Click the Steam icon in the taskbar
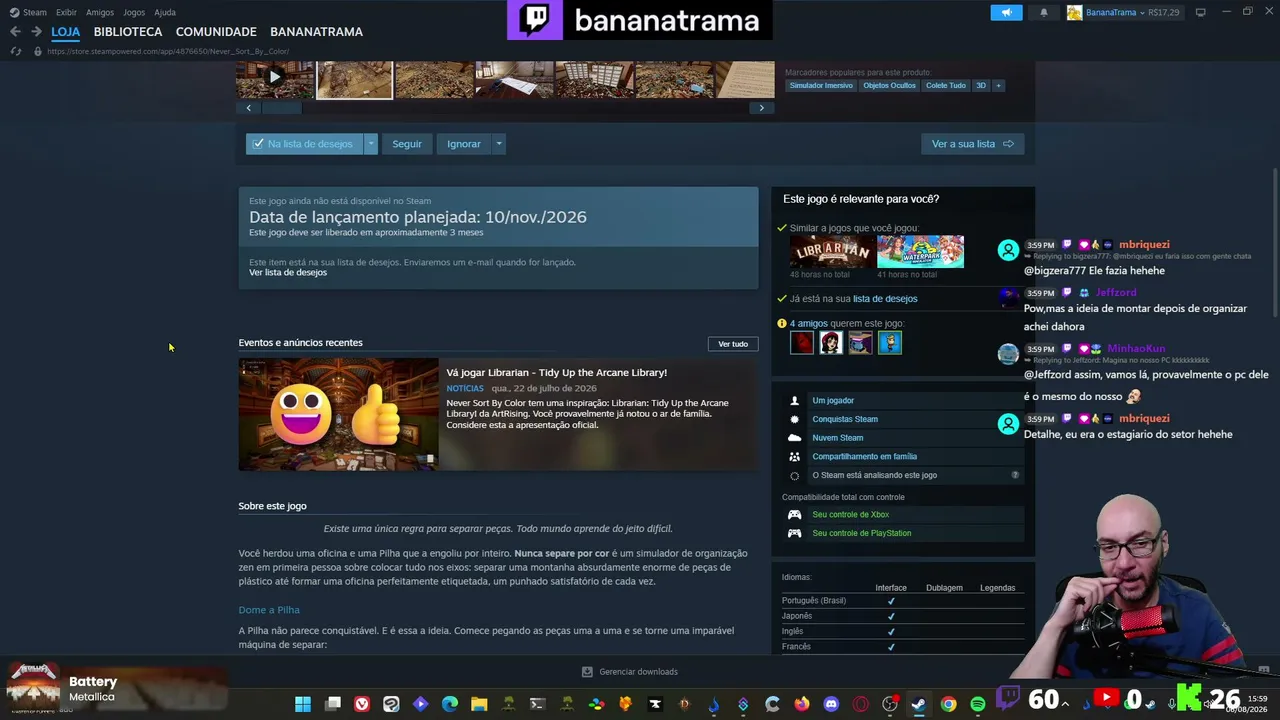 918,704
